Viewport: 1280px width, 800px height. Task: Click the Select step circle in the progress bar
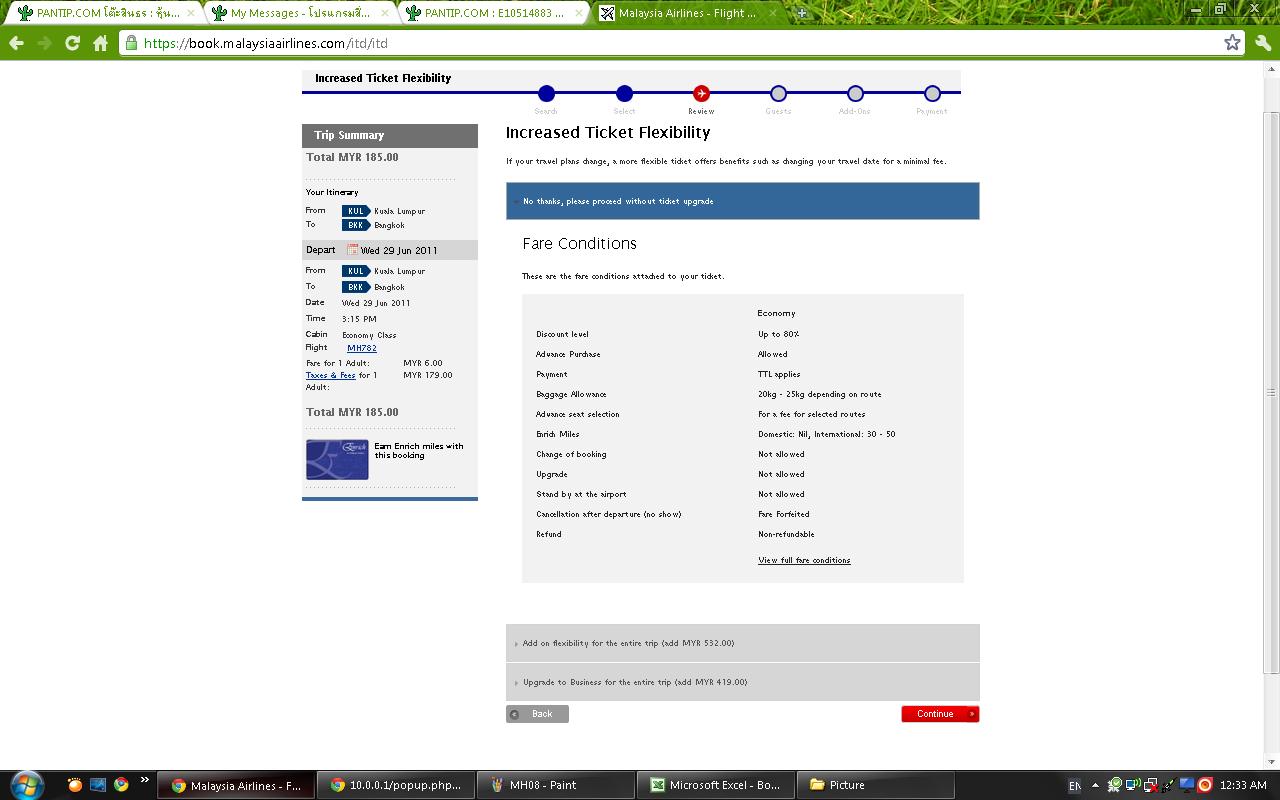tap(624, 93)
